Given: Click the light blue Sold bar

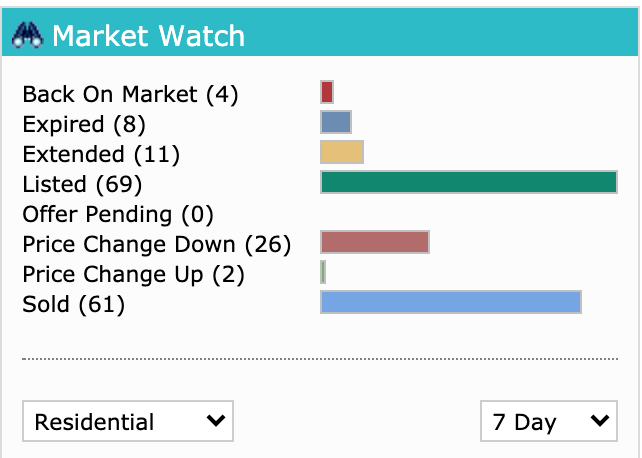Looking at the screenshot, I should [x=451, y=302].
